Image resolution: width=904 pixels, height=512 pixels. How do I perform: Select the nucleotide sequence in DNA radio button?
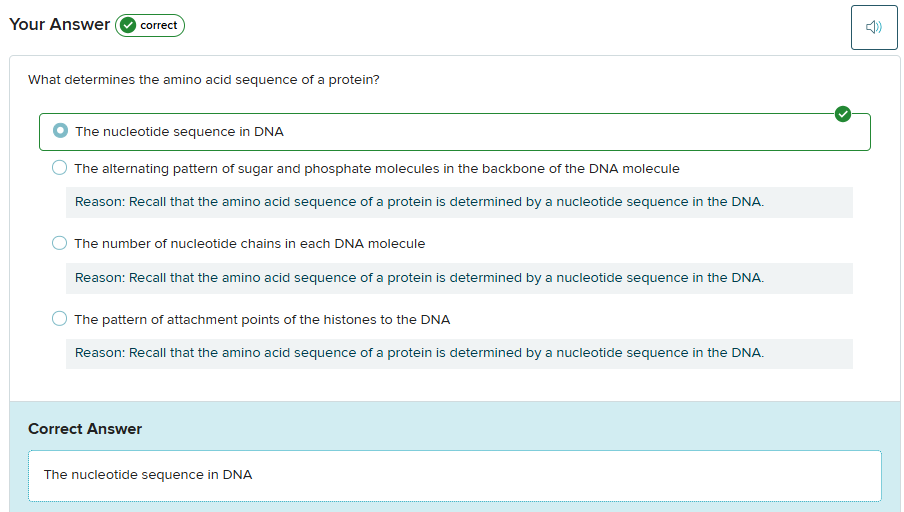(61, 131)
